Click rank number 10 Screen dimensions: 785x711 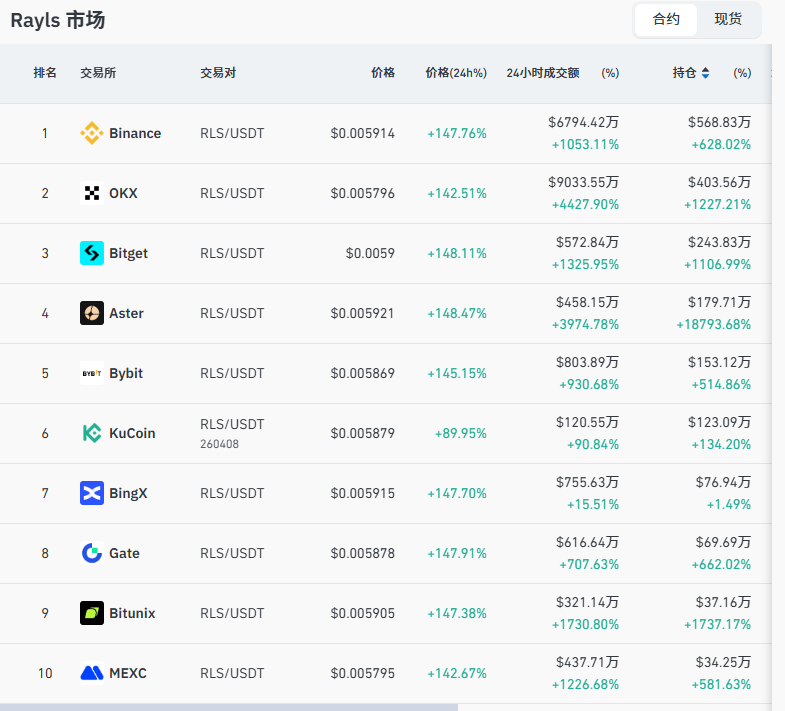[x=45, y=673]
